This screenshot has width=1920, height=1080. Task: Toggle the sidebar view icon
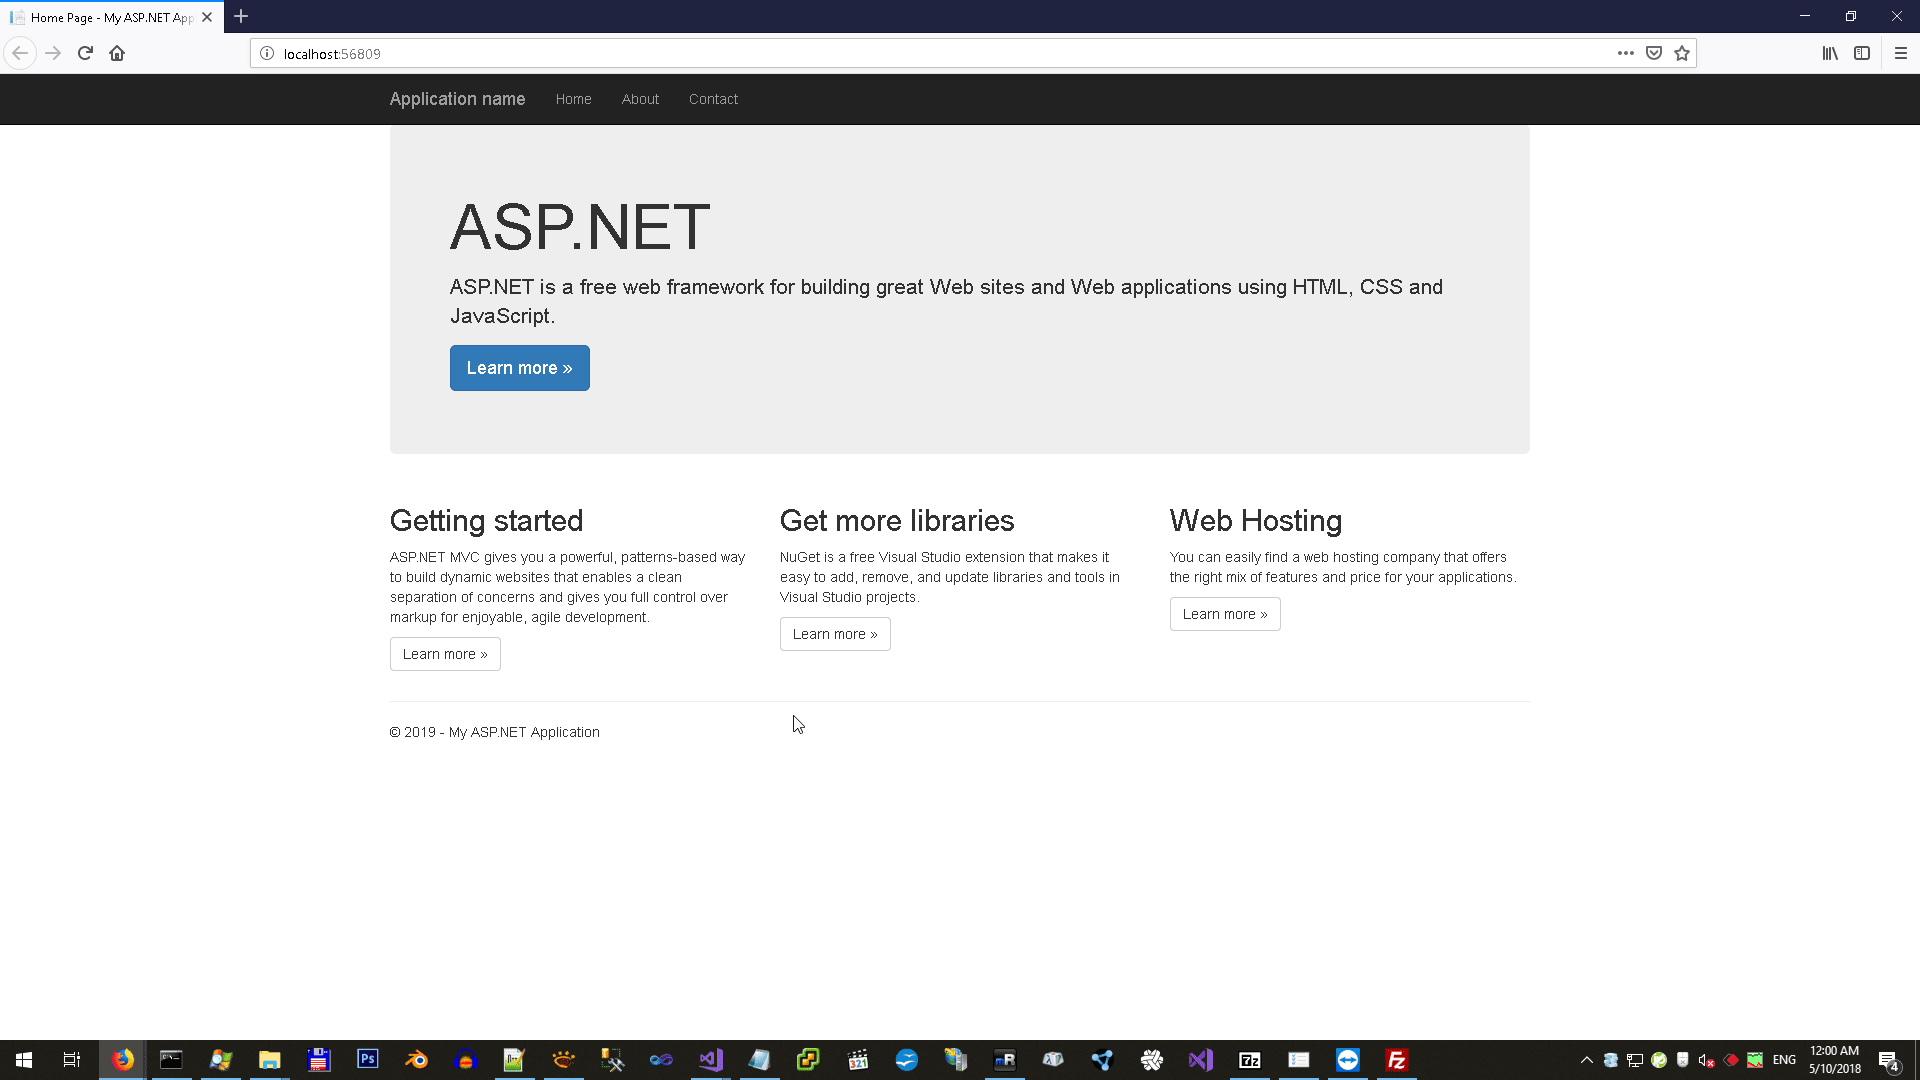click(x=1862, y=53)
